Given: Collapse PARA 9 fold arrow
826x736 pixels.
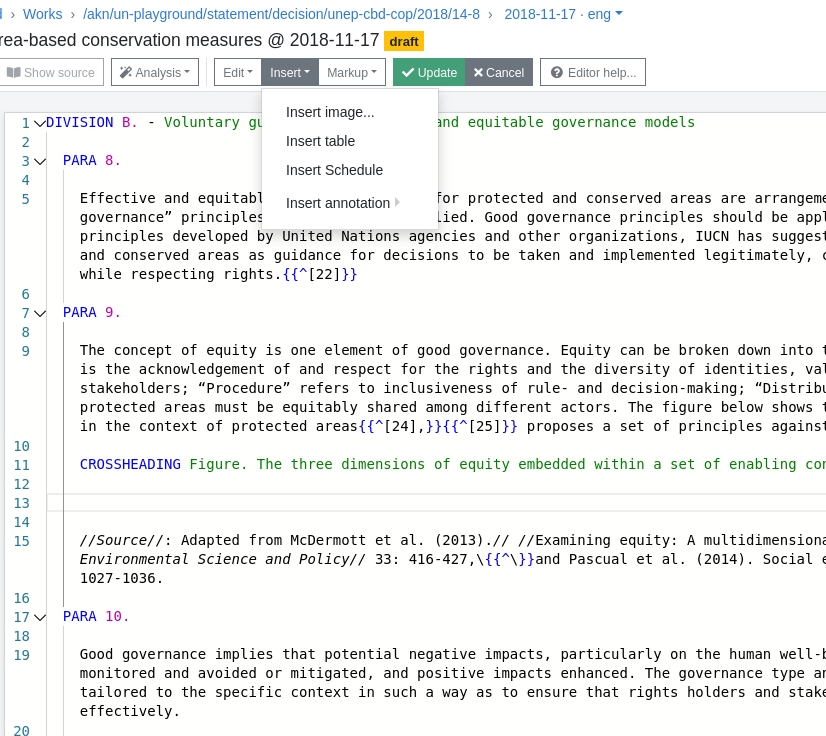Looking at the screenshot, I should tap(40, 313).
